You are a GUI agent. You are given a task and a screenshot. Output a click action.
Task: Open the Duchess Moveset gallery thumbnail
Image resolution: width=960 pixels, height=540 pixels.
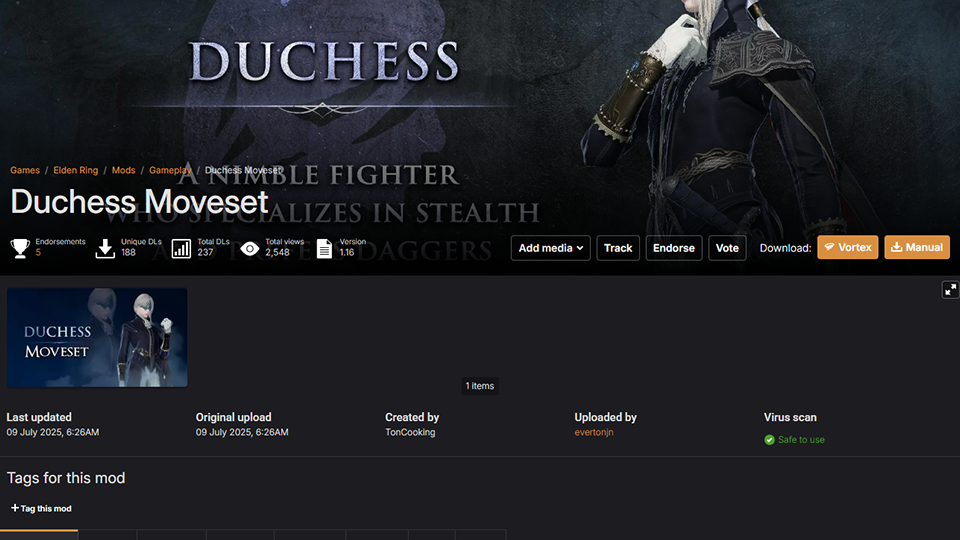pyautogui.click(x=97, y=337)
